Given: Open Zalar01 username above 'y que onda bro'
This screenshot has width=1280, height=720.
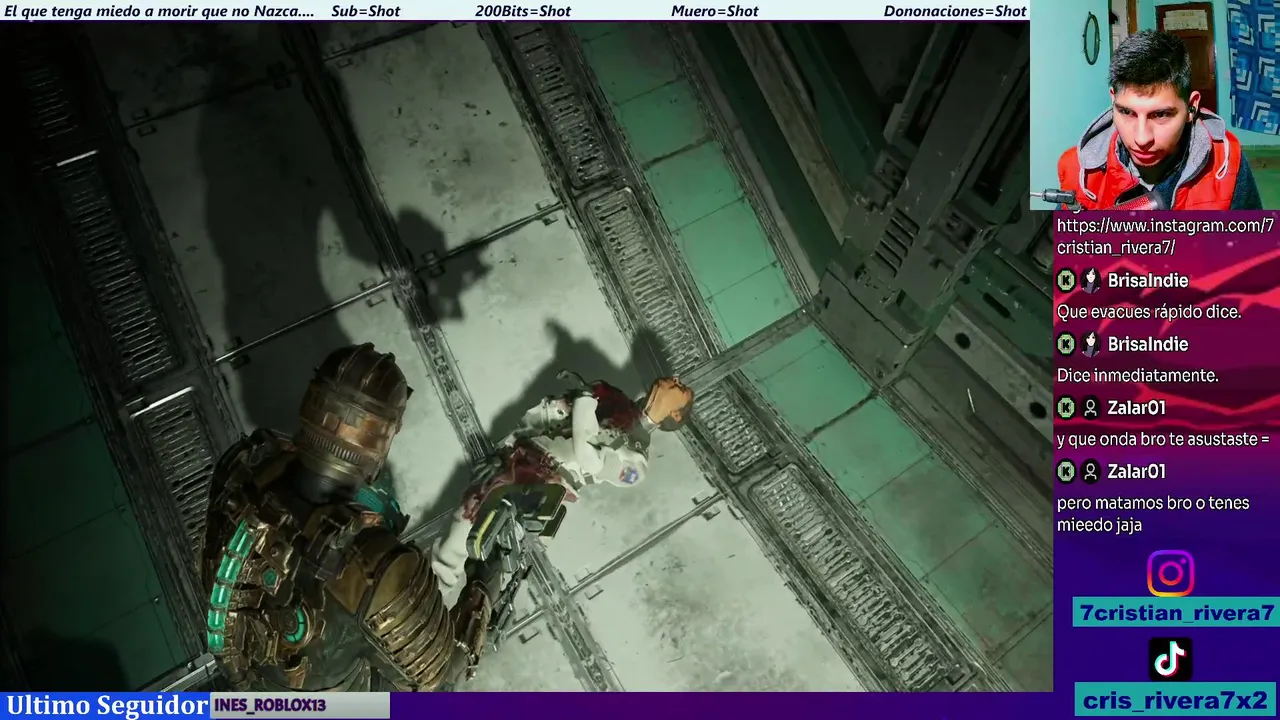Looking at the screenshot, I should click(x=1136, y=407).
